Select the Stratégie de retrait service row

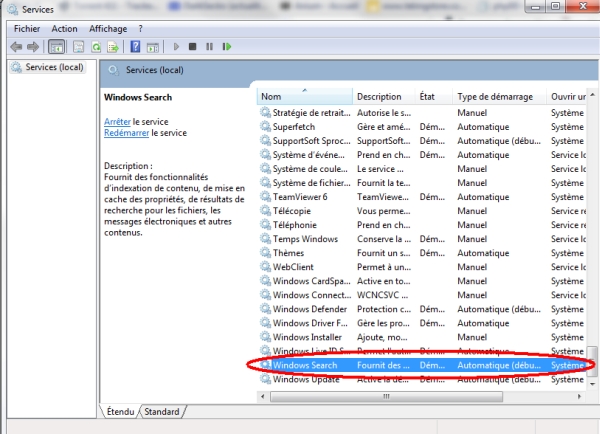pyautogui.click(x=422, y=113)
